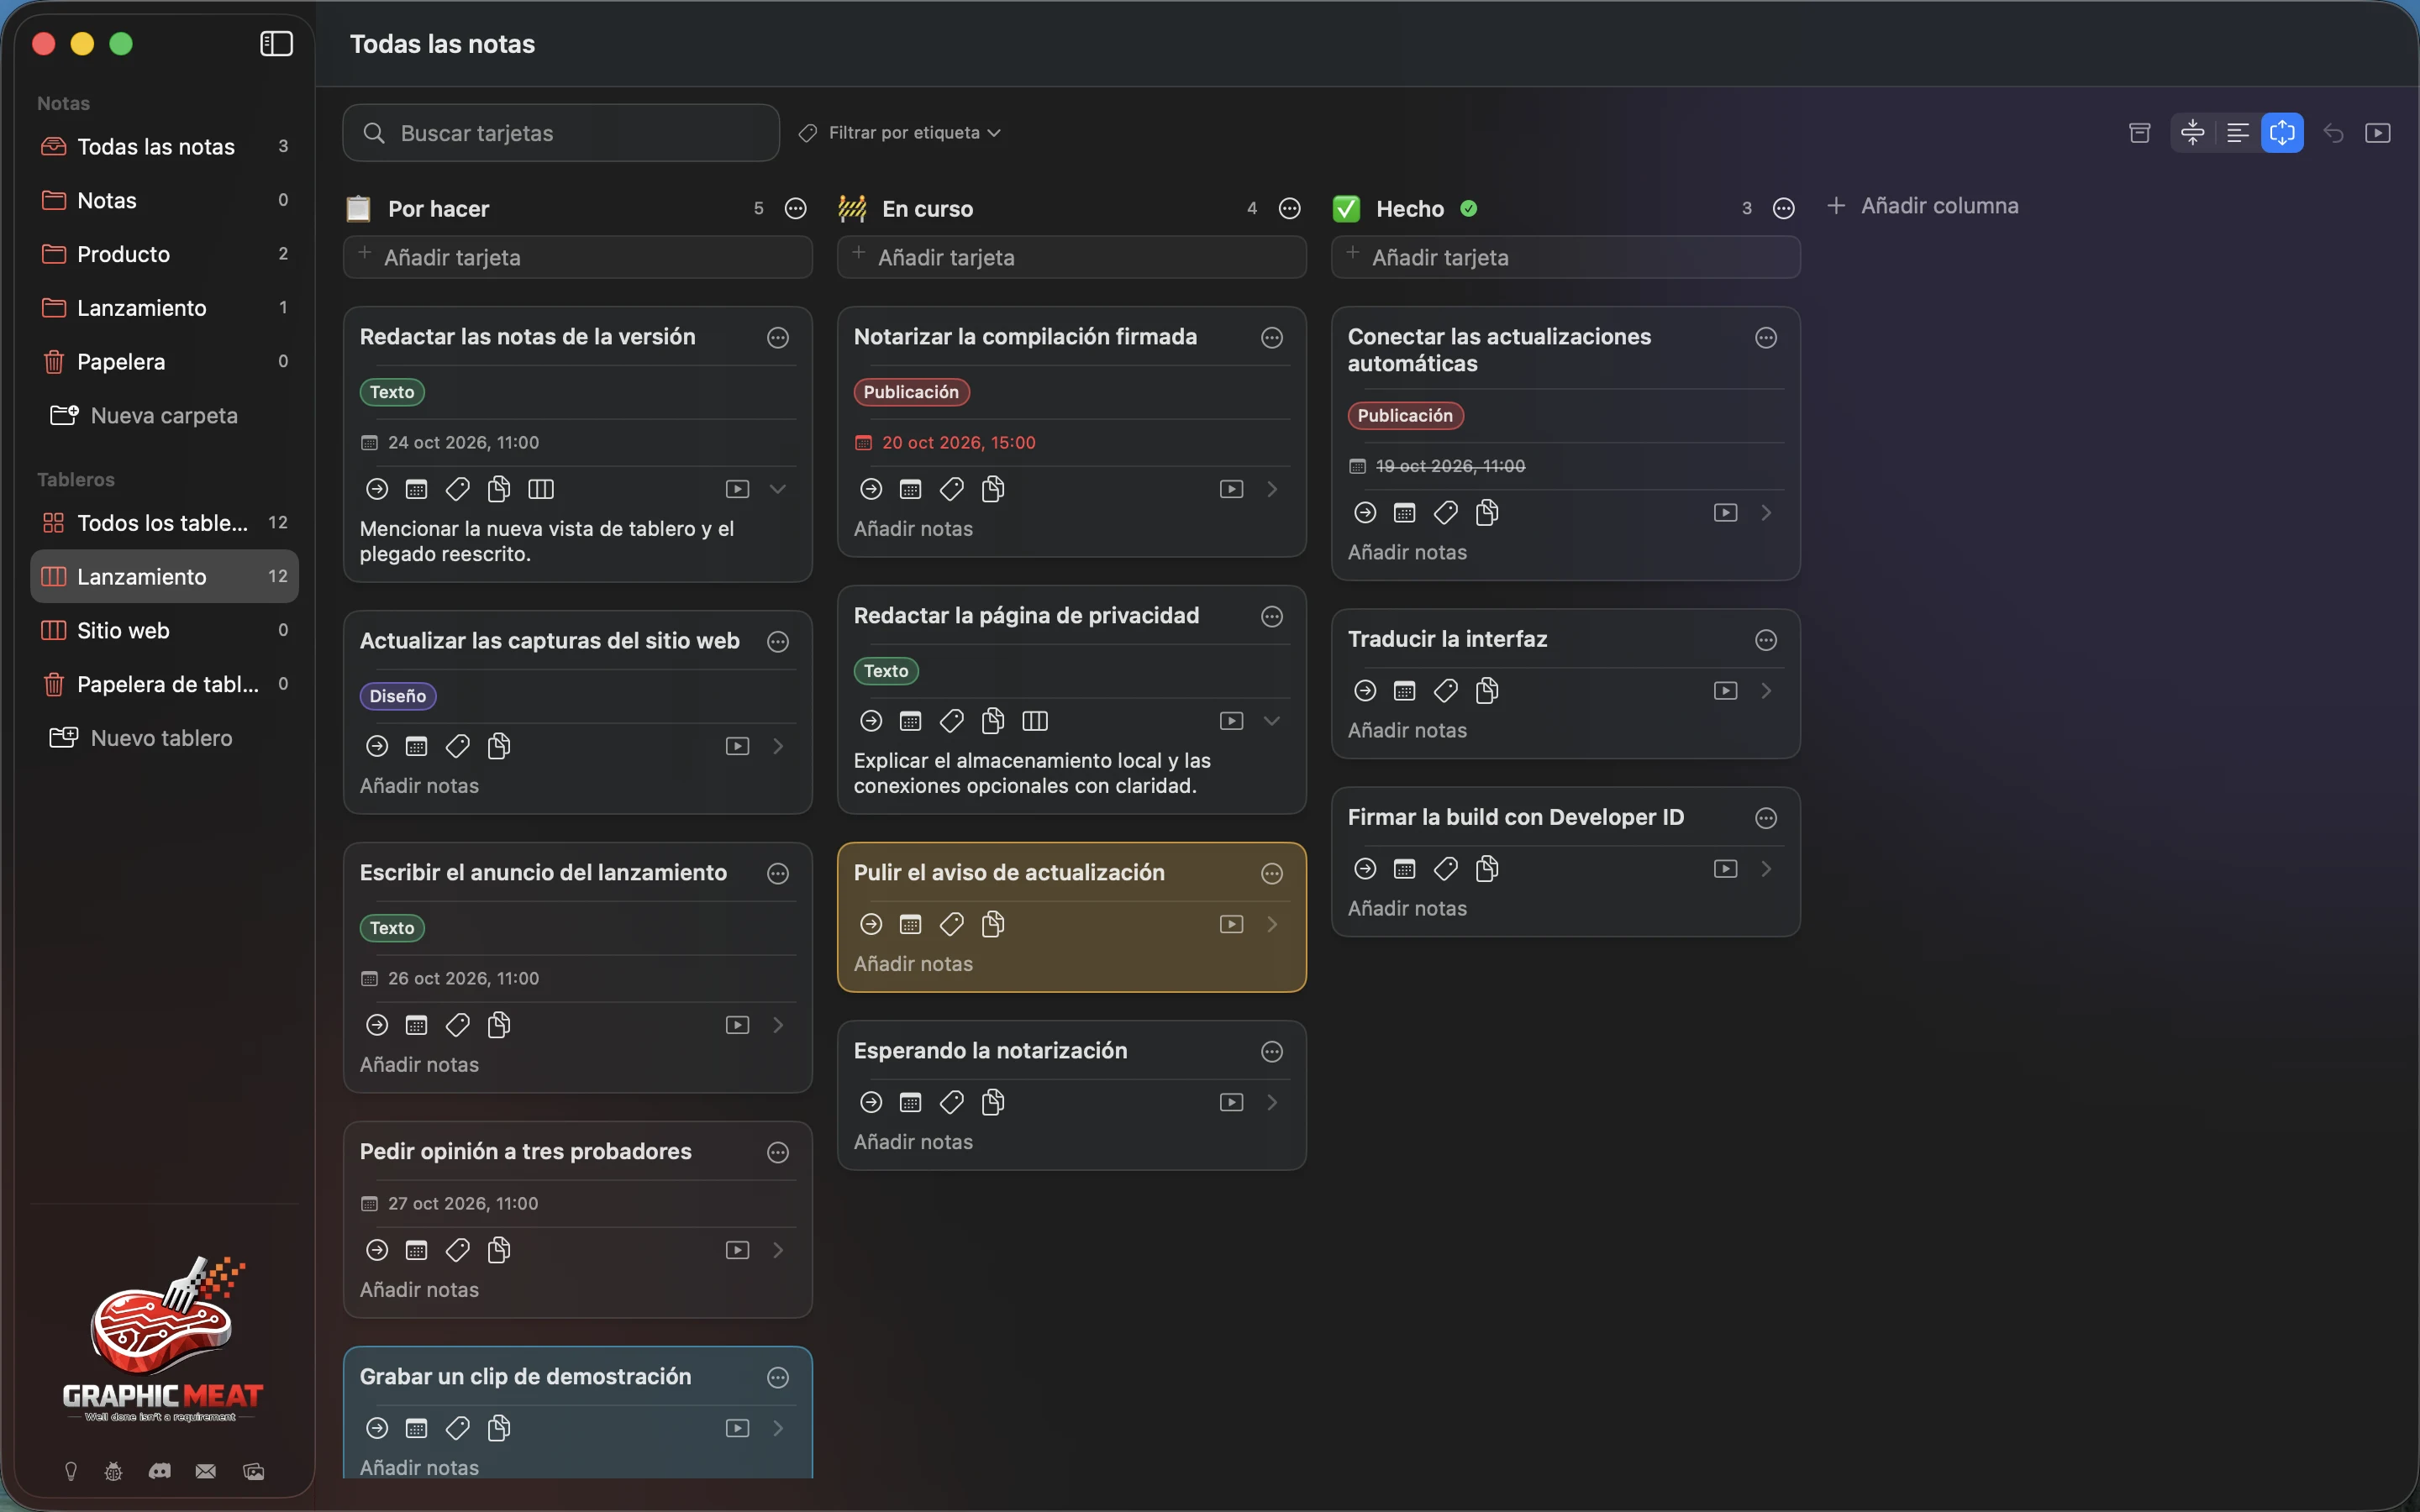Screen dimensions: 2420x1512
Task: Add a new column with Añadir columna
Action: click(1922, 206)
